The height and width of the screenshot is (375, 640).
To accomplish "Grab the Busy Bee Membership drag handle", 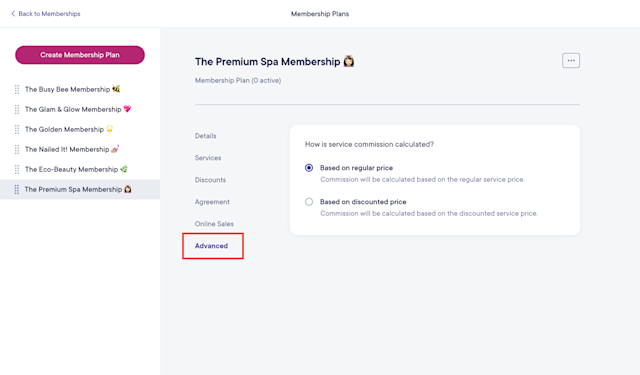I will [17, 89].
